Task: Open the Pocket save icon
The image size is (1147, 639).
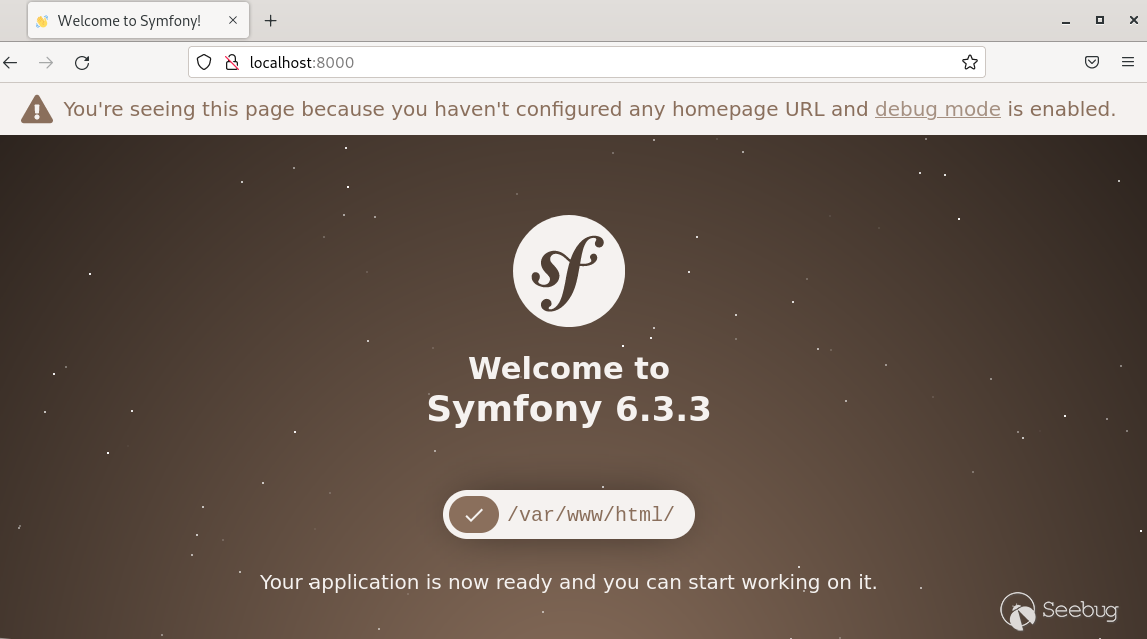Action: tap(1092, 63)
